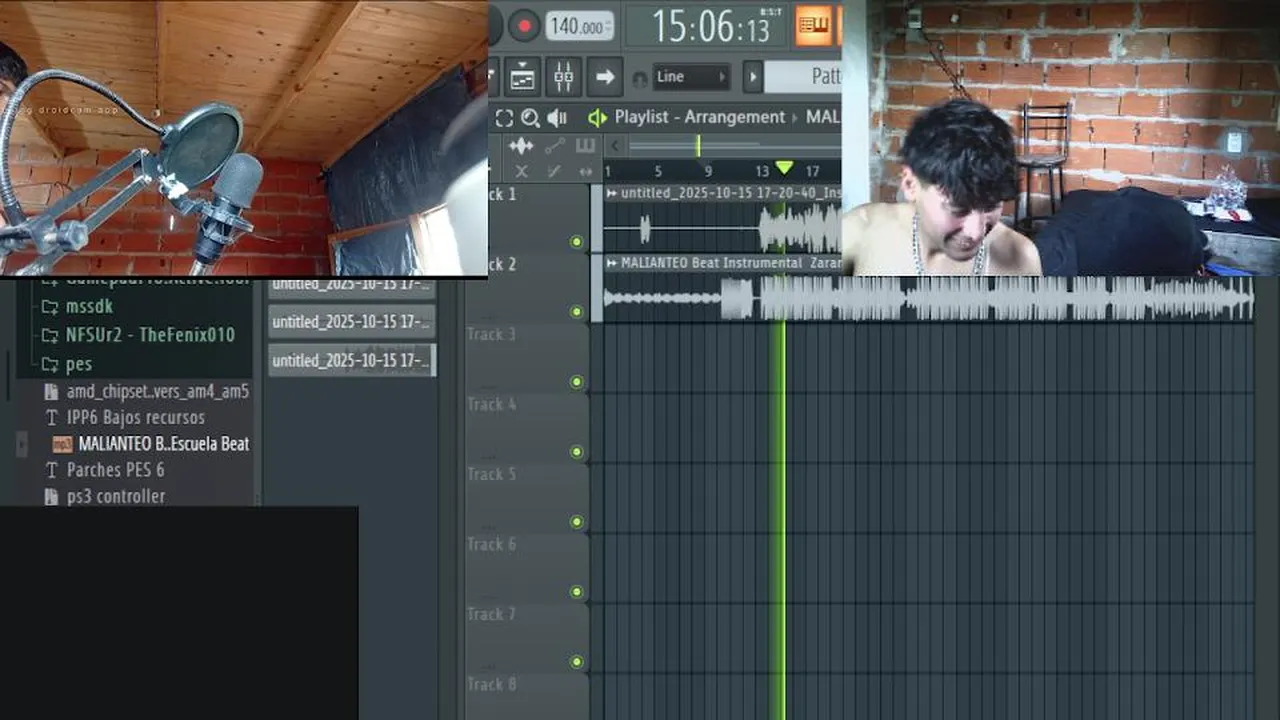Open the channel rack settings icon
The width and height of the screenshot is (1280, 720).
click(x=522, y=76)
